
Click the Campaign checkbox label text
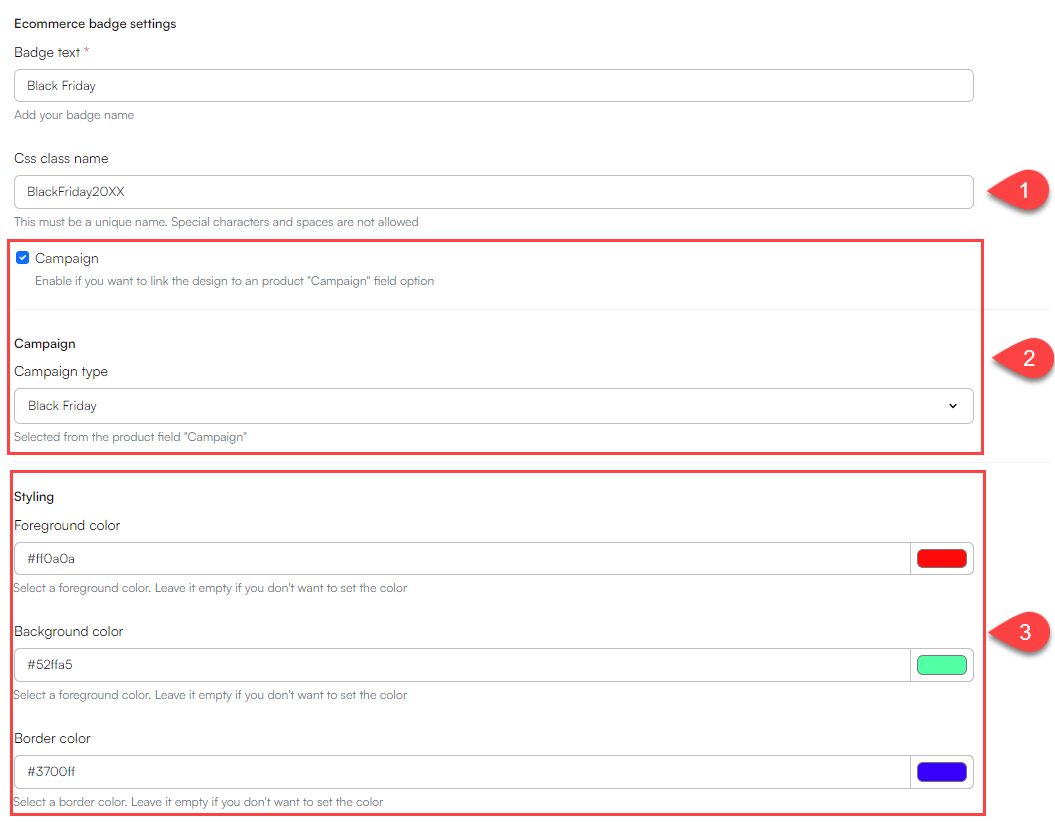tap(67, 259)
